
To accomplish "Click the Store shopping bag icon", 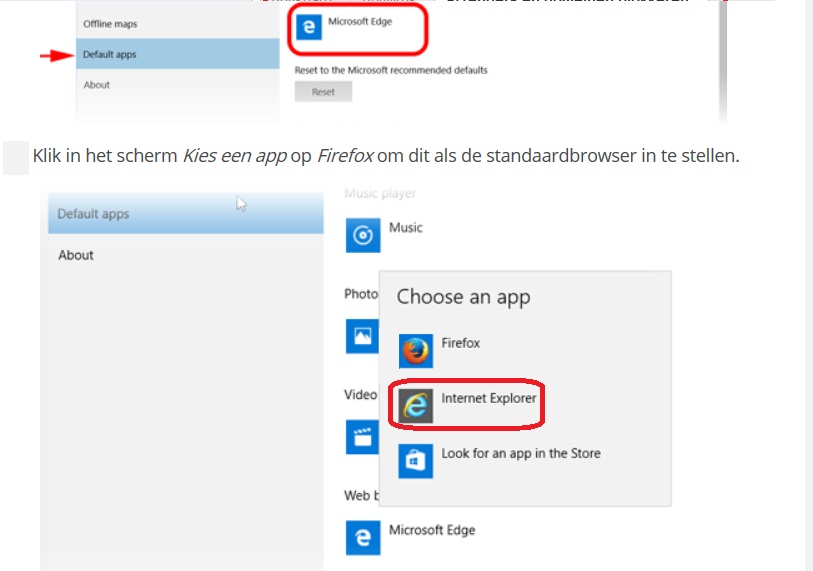I will 416,461.
